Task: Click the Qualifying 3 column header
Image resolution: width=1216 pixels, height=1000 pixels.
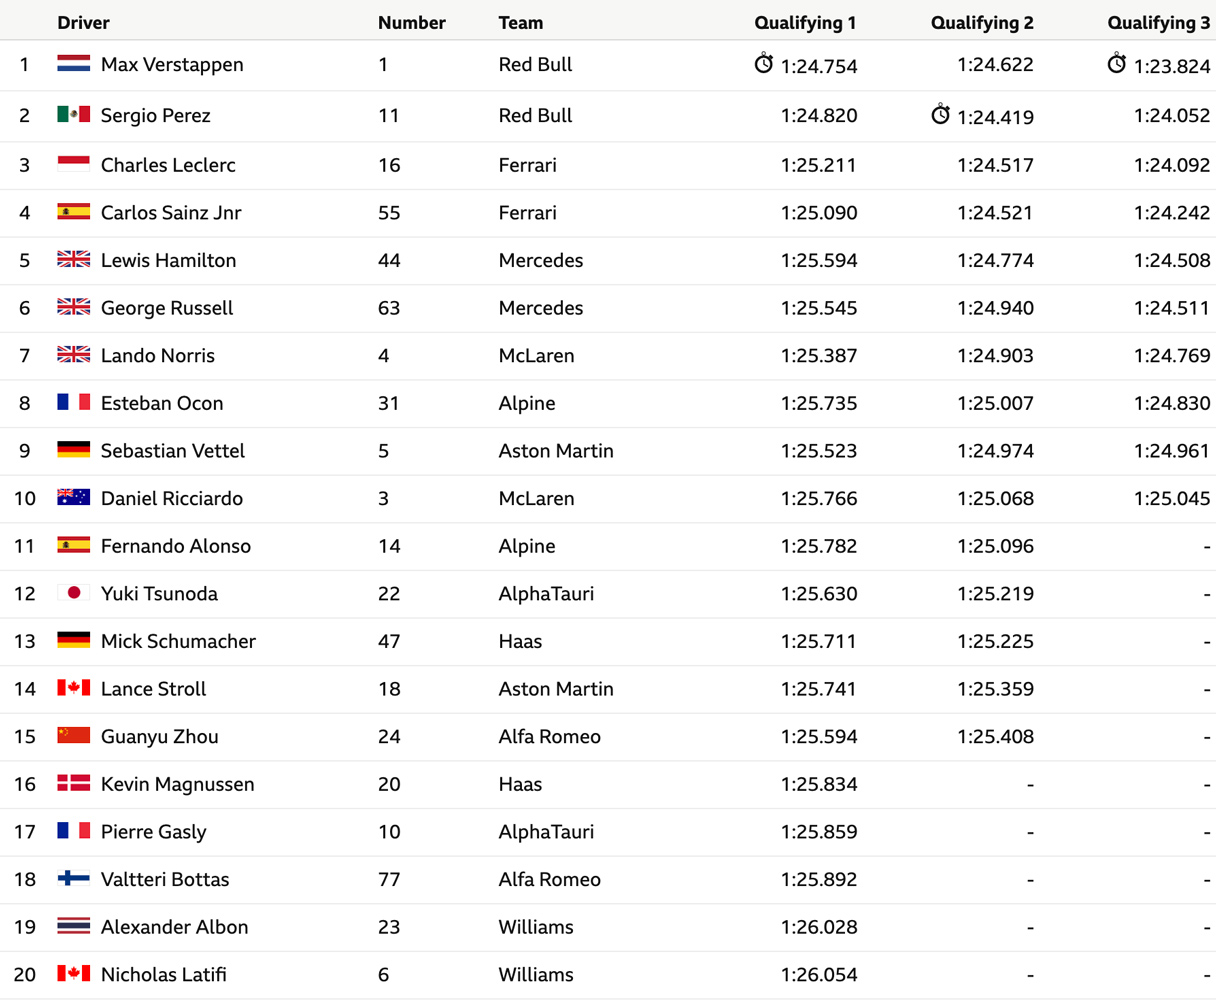Action: [x=1158, y=22]
